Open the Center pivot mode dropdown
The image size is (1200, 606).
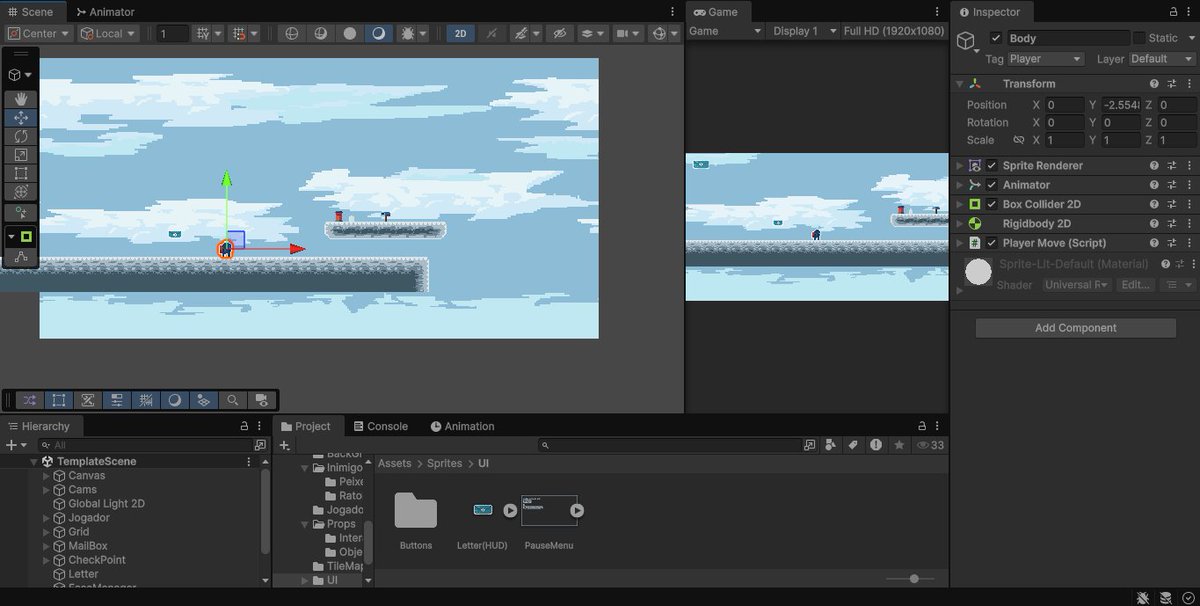(x=39, y=33)
